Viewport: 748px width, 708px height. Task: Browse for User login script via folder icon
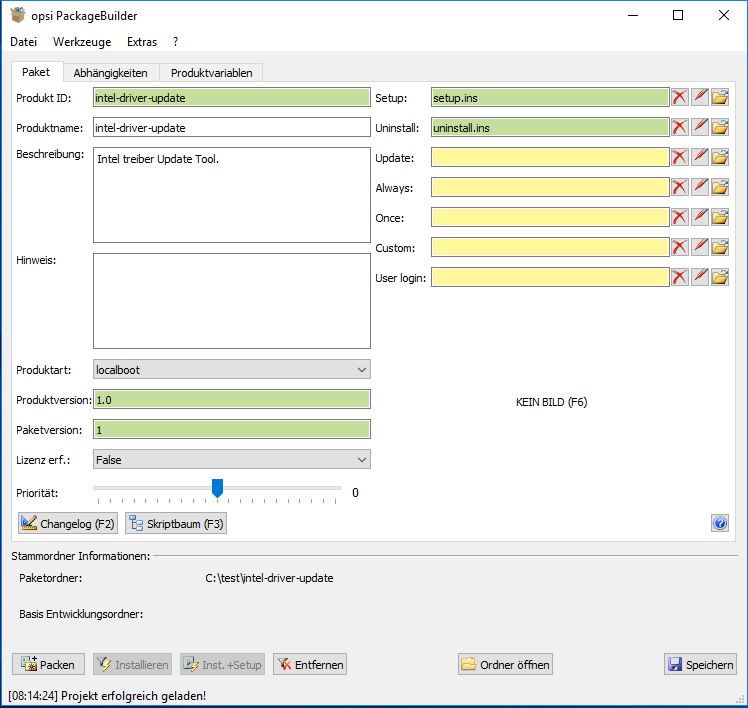point(720,278)
